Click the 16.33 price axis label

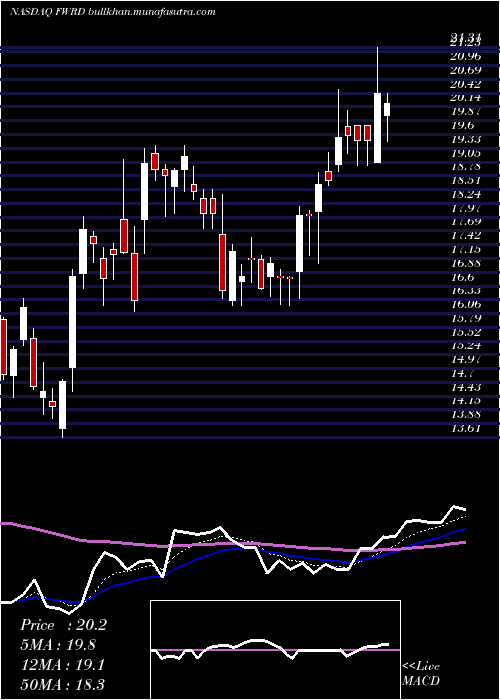click(x=466, y=291)
